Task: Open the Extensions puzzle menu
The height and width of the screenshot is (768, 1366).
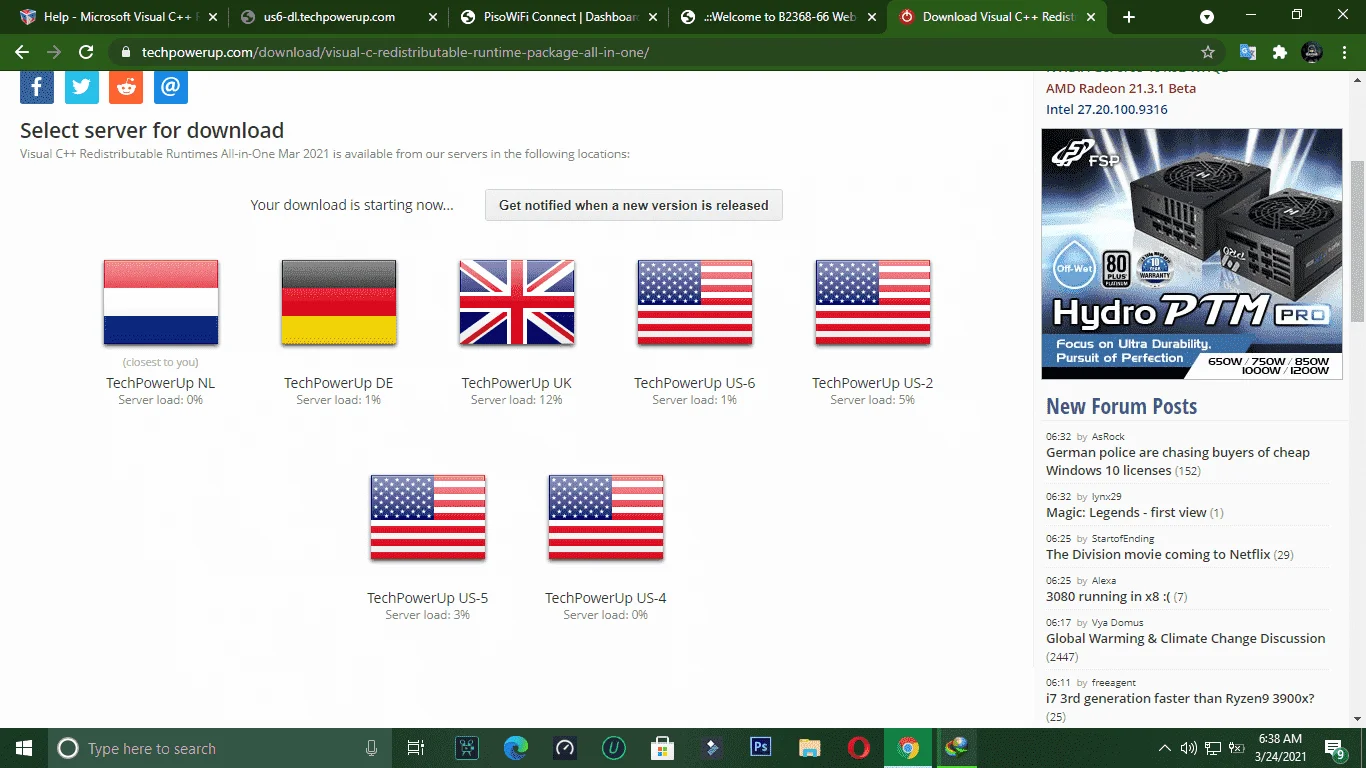Action: point(1280,52)
